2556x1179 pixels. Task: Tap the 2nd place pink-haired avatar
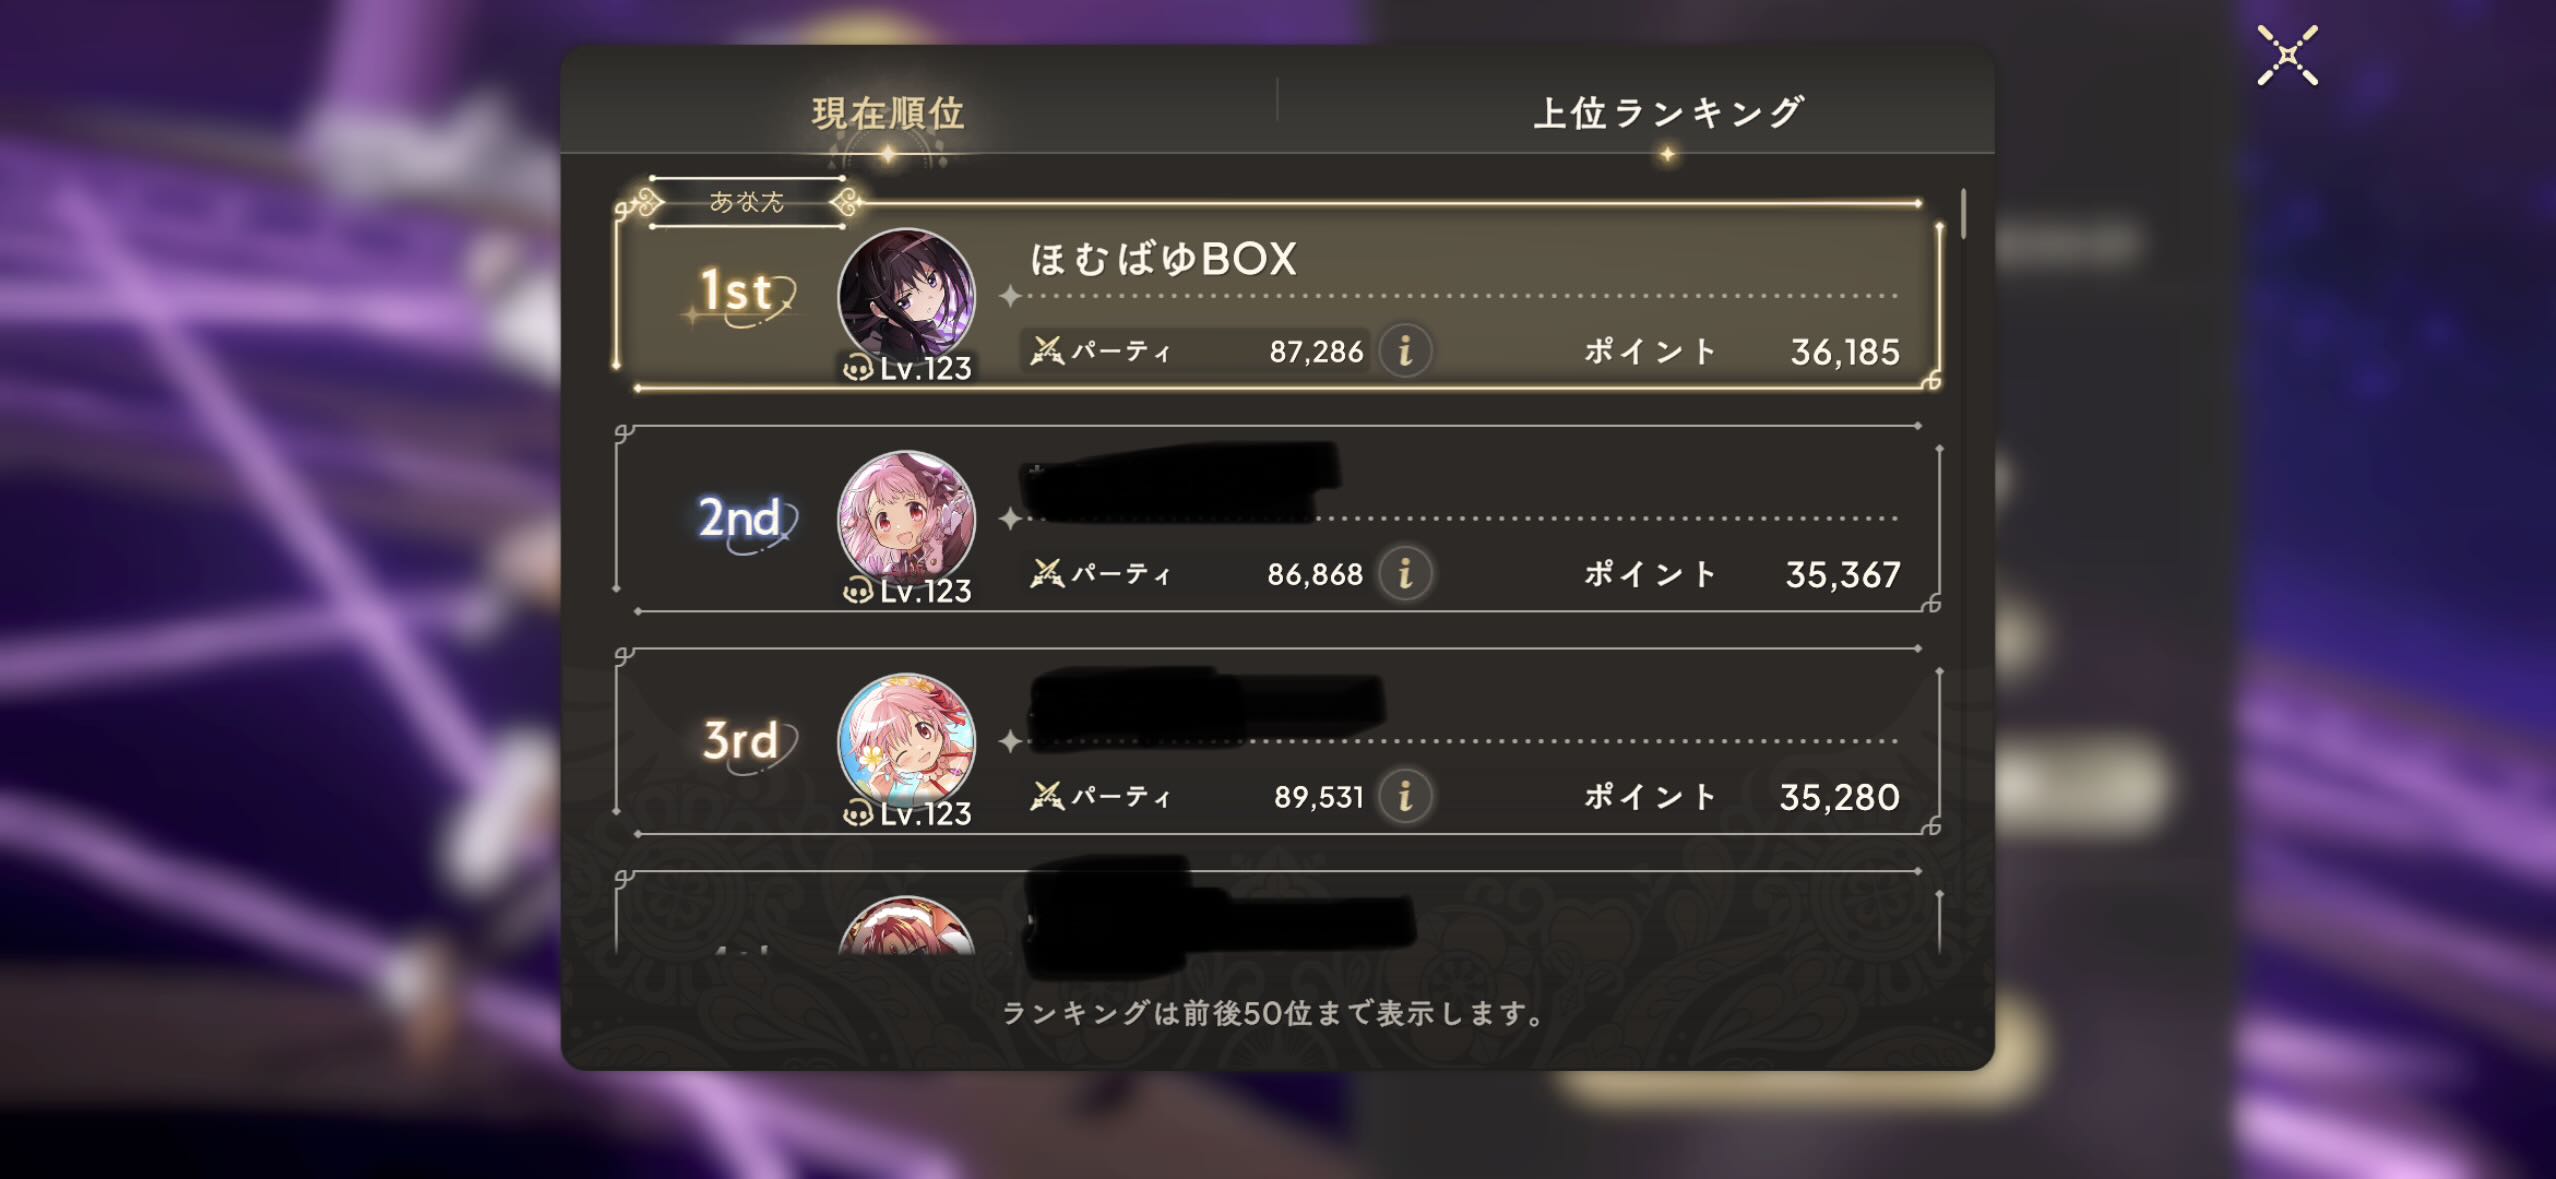pos(906,520)
